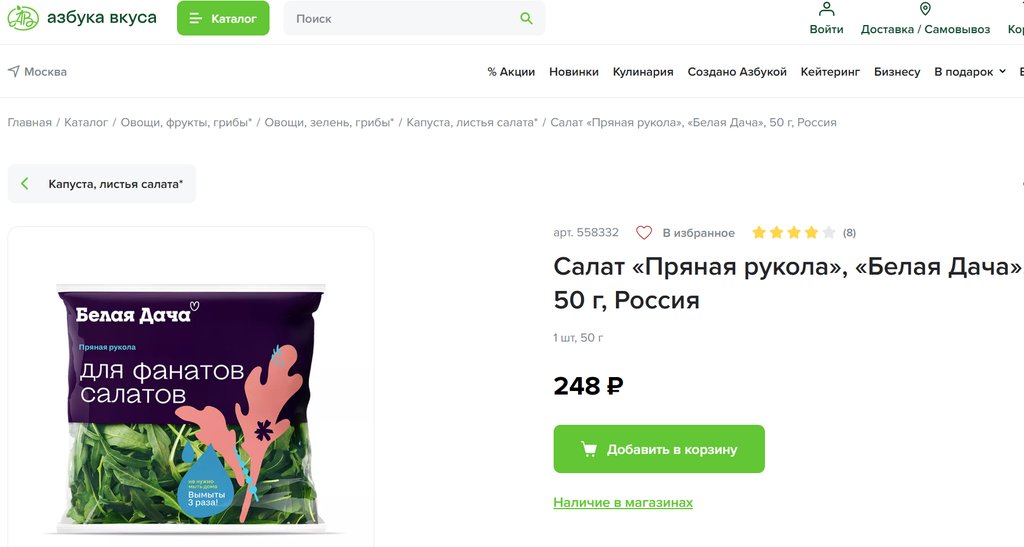Click the Азбука Вкуса logo icon
1024x547 pixels.
[23, 18]
